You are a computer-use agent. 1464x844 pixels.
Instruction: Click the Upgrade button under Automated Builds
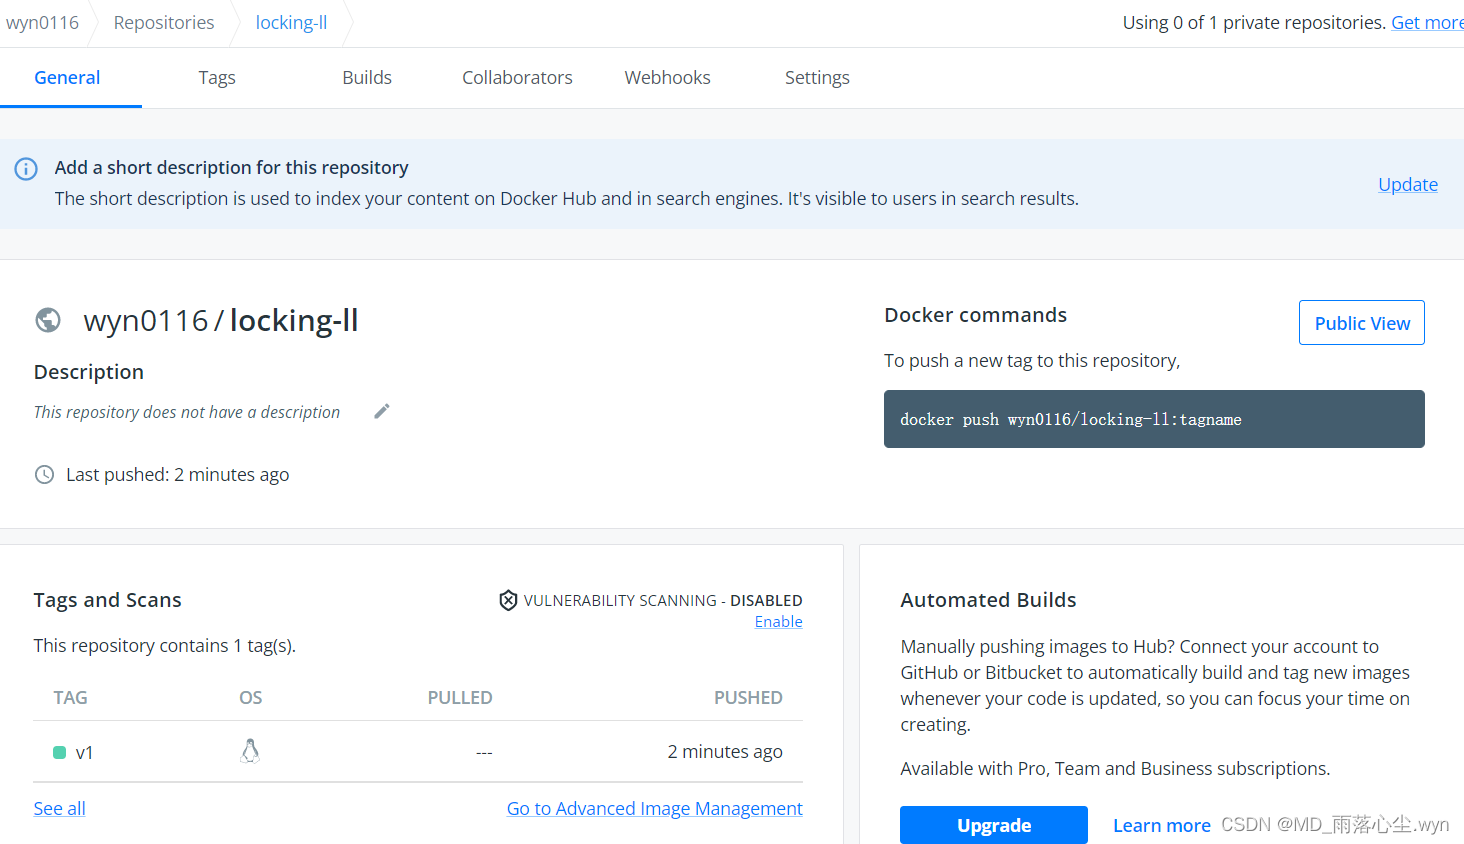[x=993, y=825]
